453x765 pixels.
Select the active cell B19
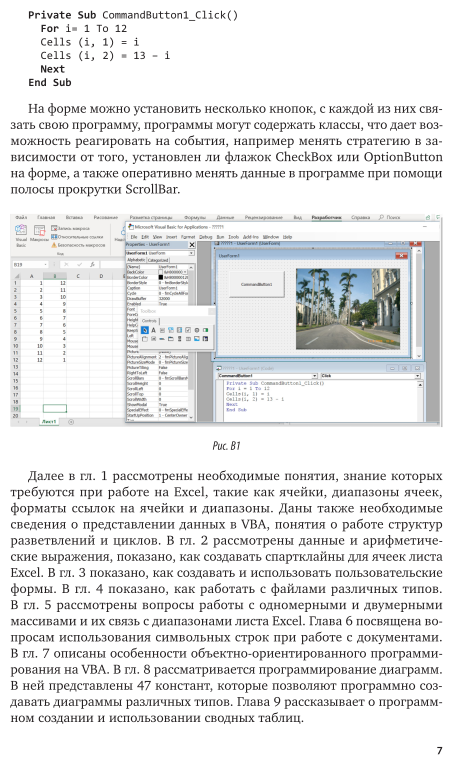pos(55,409)
